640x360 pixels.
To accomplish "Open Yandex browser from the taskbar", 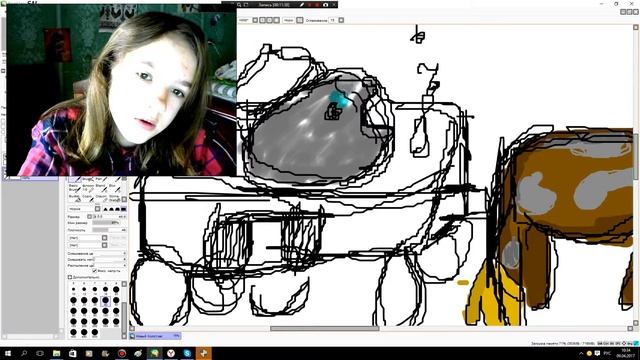I will 171,353.
